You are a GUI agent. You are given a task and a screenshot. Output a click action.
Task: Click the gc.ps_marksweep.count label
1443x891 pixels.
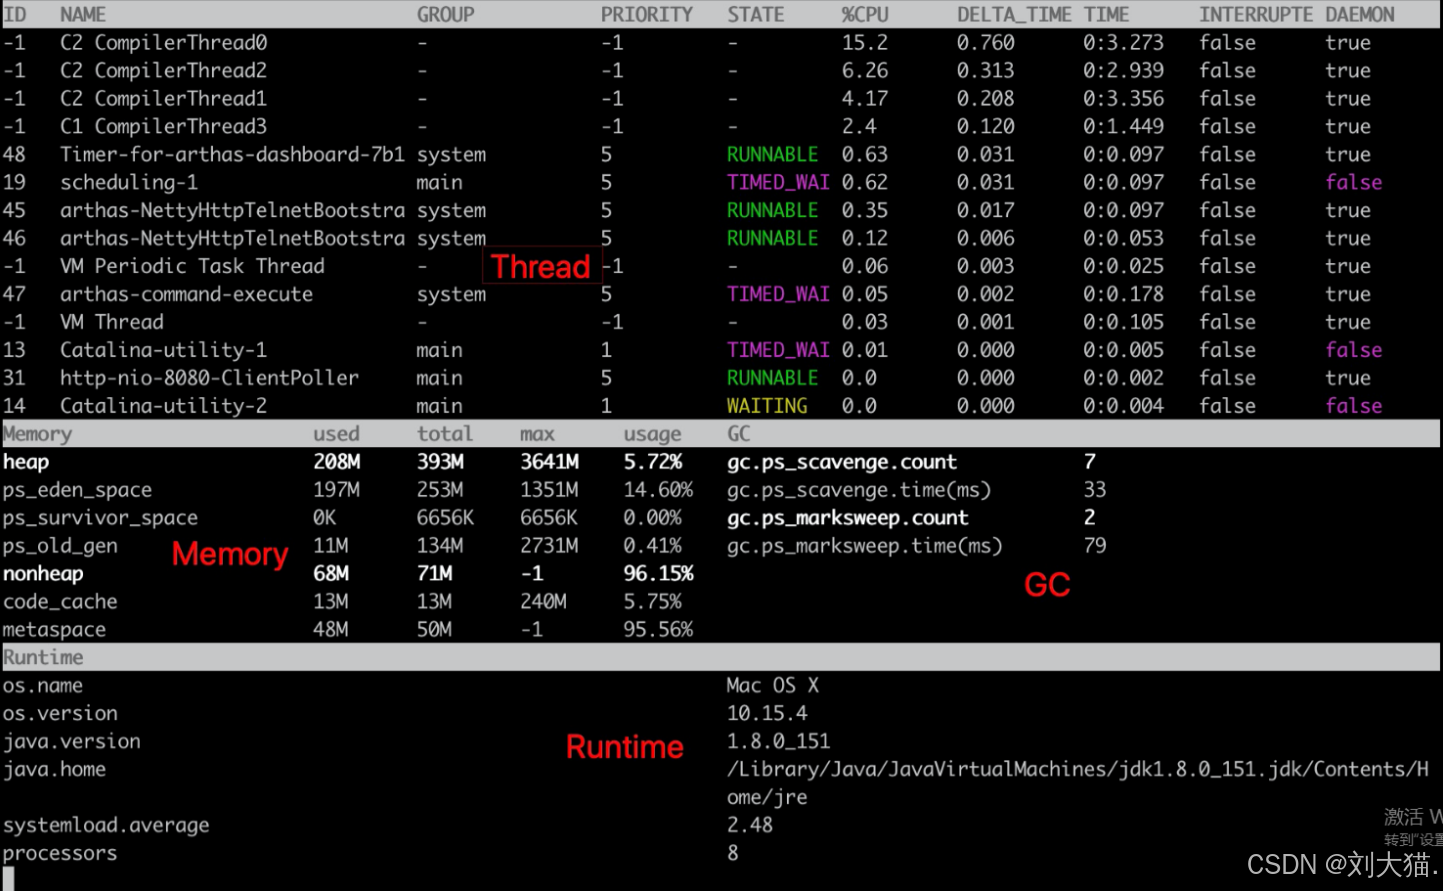pos(848,518)
